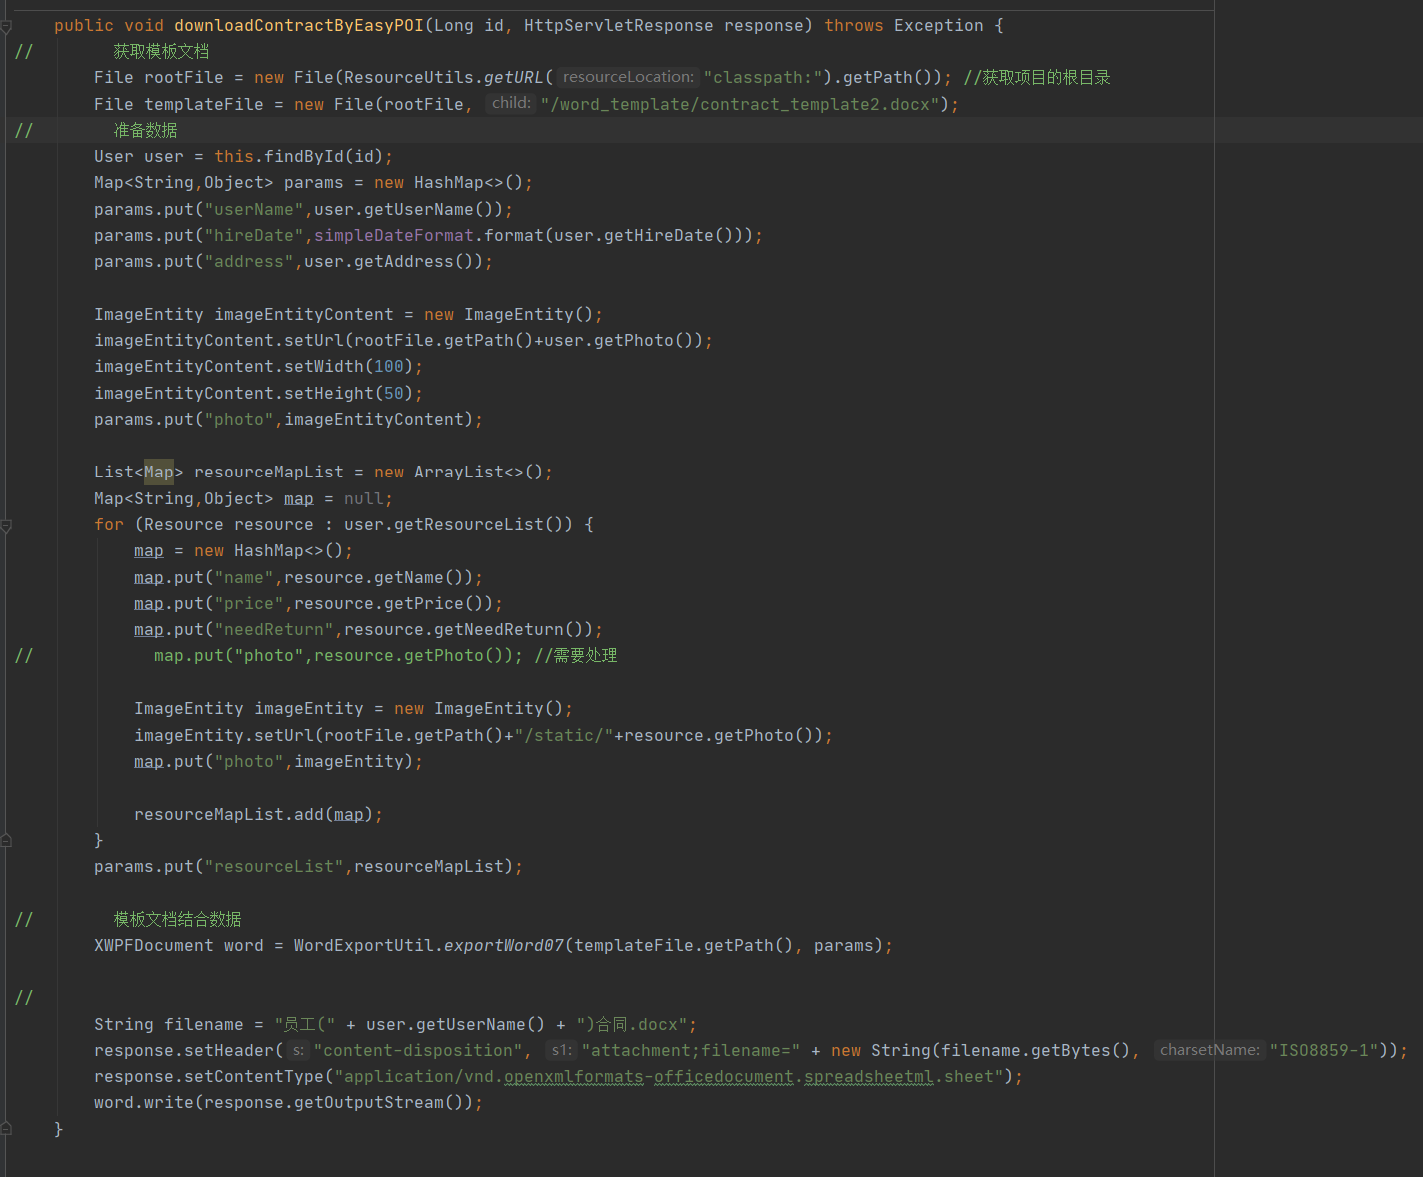Click the "name" string key
1423x1177 pixels.
(244, 578)
